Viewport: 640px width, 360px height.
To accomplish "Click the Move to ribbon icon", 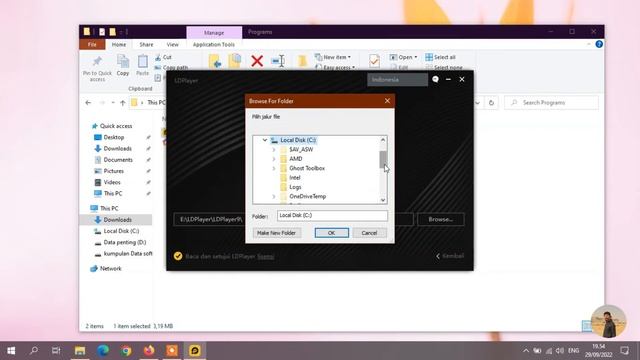I will 215,61.
